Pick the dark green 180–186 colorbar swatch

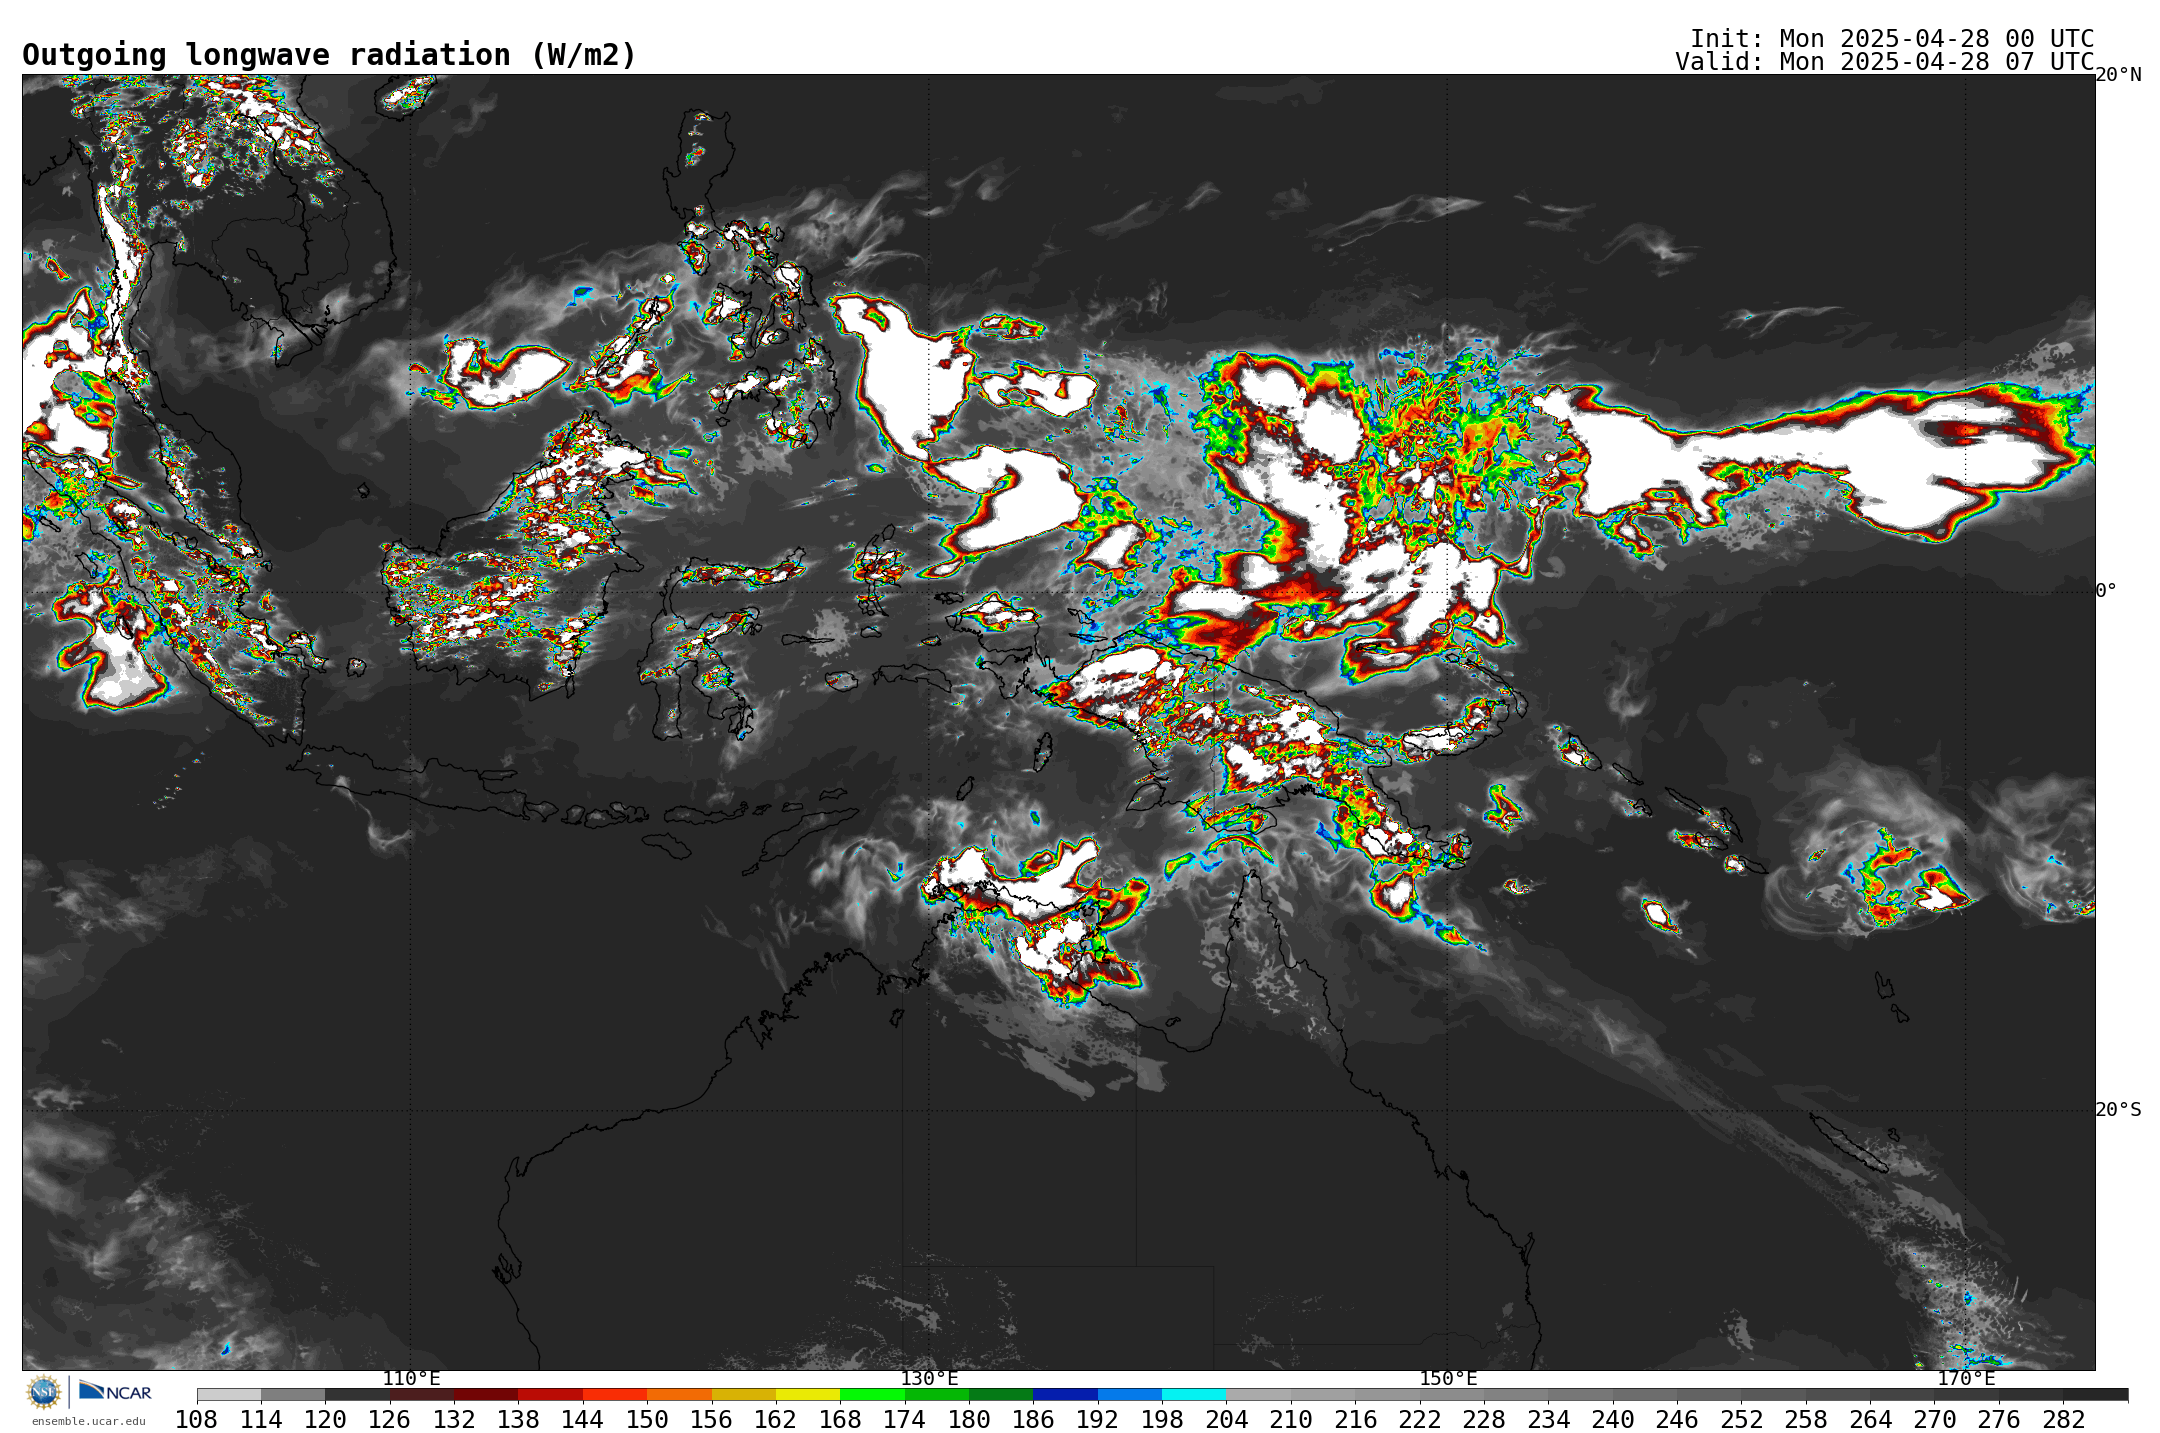pos(1001,1395)
